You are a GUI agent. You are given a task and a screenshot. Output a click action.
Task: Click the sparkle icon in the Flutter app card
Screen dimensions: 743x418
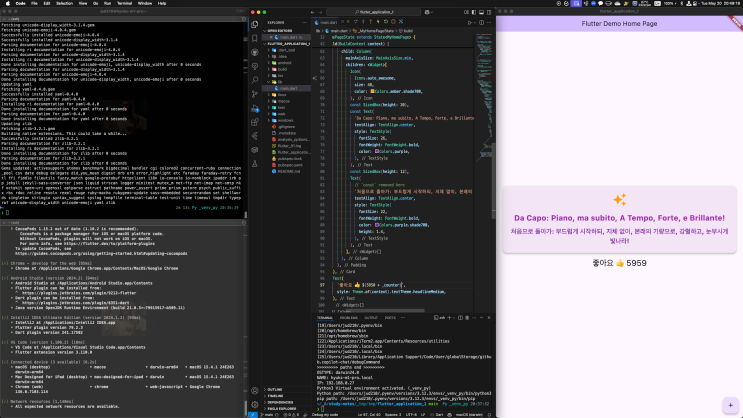coord(619,200)
